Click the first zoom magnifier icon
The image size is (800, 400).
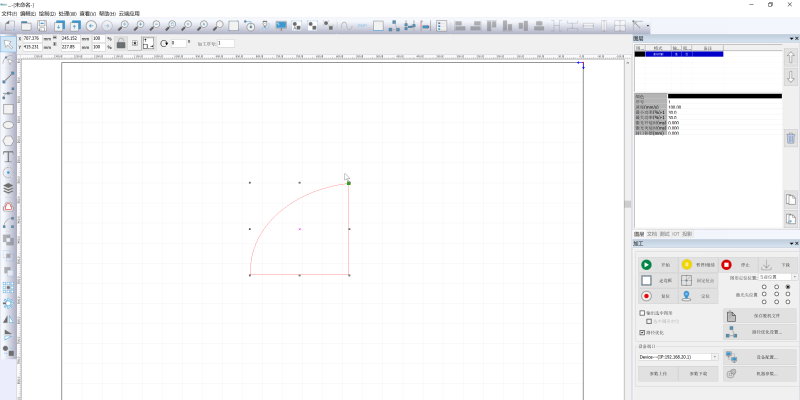tap(123, 26)
